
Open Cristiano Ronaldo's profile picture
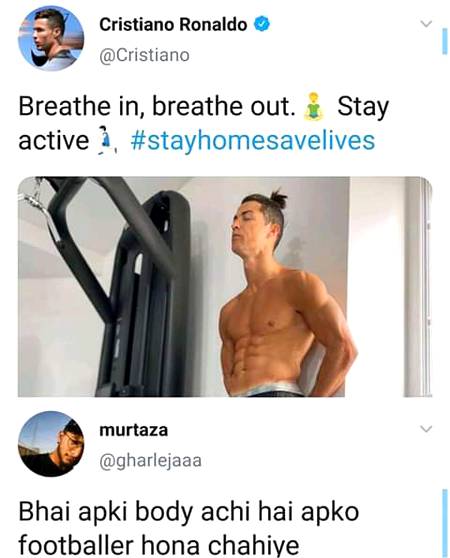51,39
